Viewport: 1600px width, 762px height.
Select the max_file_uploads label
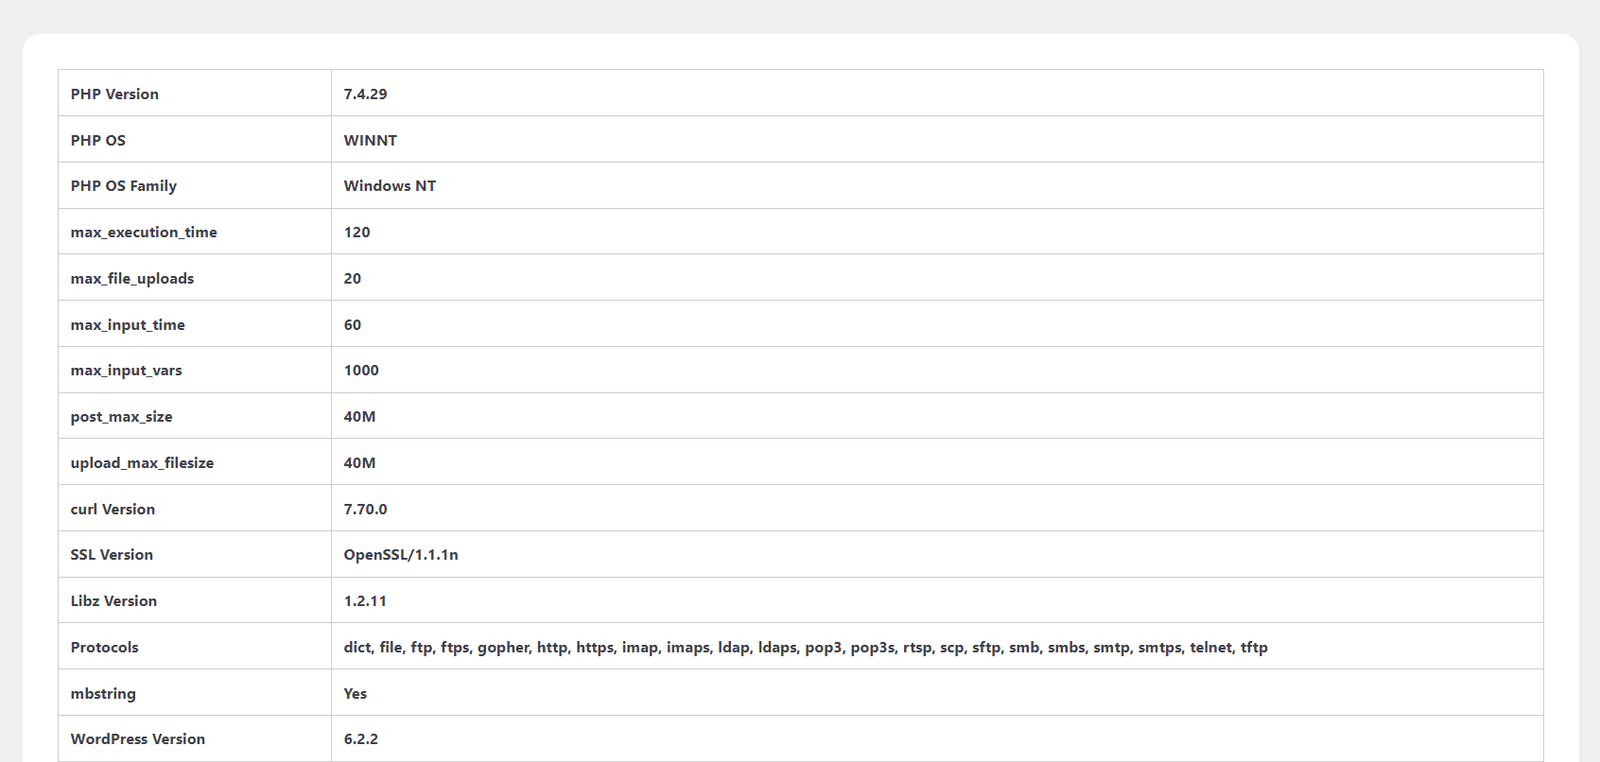(x=132, y=279)
